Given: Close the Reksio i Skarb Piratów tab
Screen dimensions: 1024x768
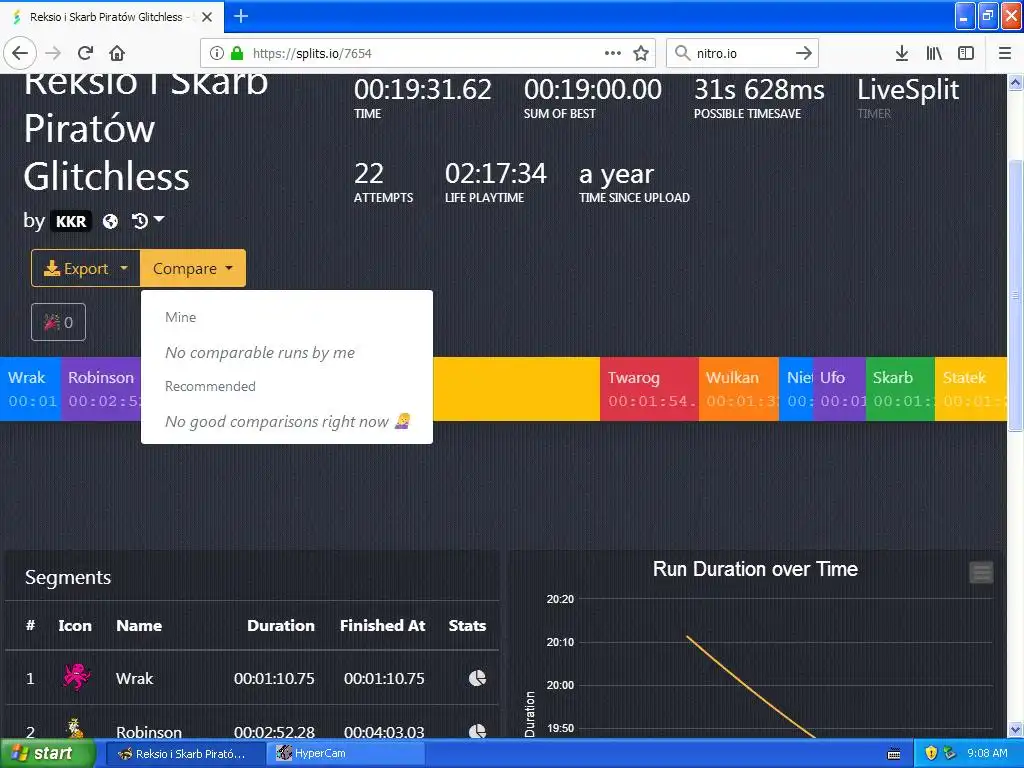Looking at the screenshot, I should tap(207, 17).
